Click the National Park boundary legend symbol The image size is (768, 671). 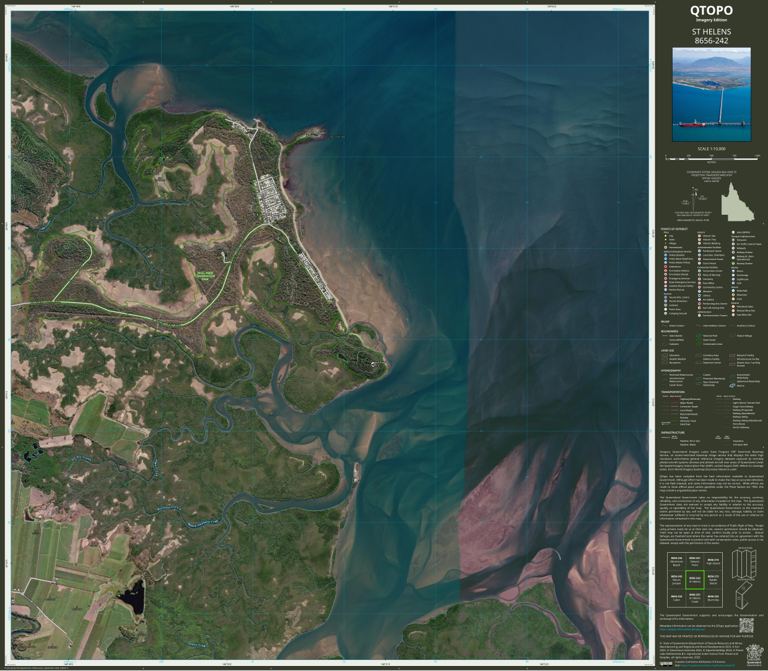coord(699,336)
